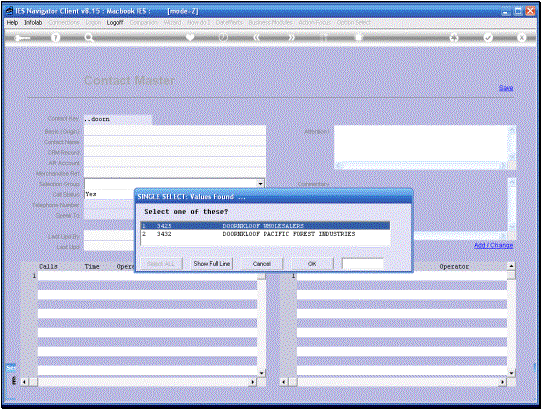The height and width of the screenshot is (409, 541).
Task: Click the double left arrow icon
Action: (257, 37)
